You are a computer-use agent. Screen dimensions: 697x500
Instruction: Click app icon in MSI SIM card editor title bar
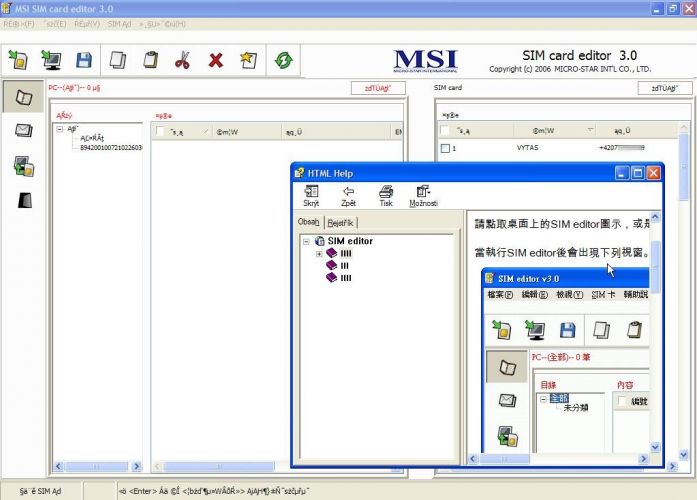pos(6,8)
